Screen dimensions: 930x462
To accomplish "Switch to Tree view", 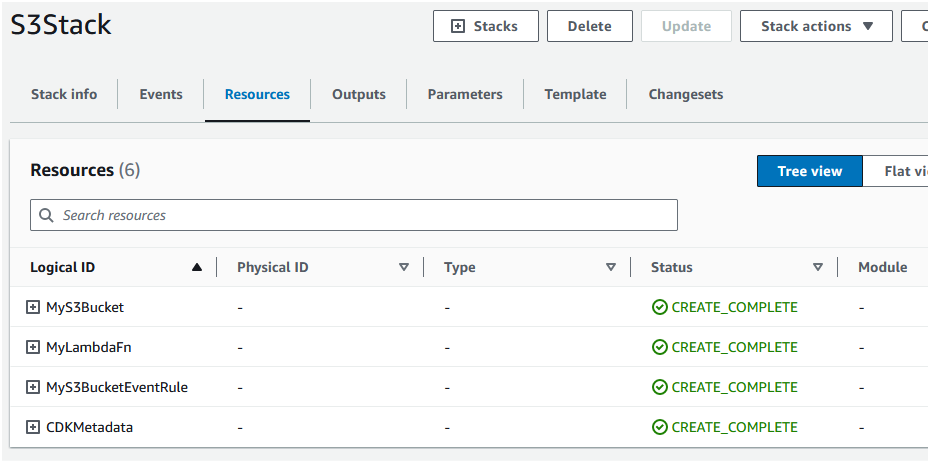I will 809,171.
